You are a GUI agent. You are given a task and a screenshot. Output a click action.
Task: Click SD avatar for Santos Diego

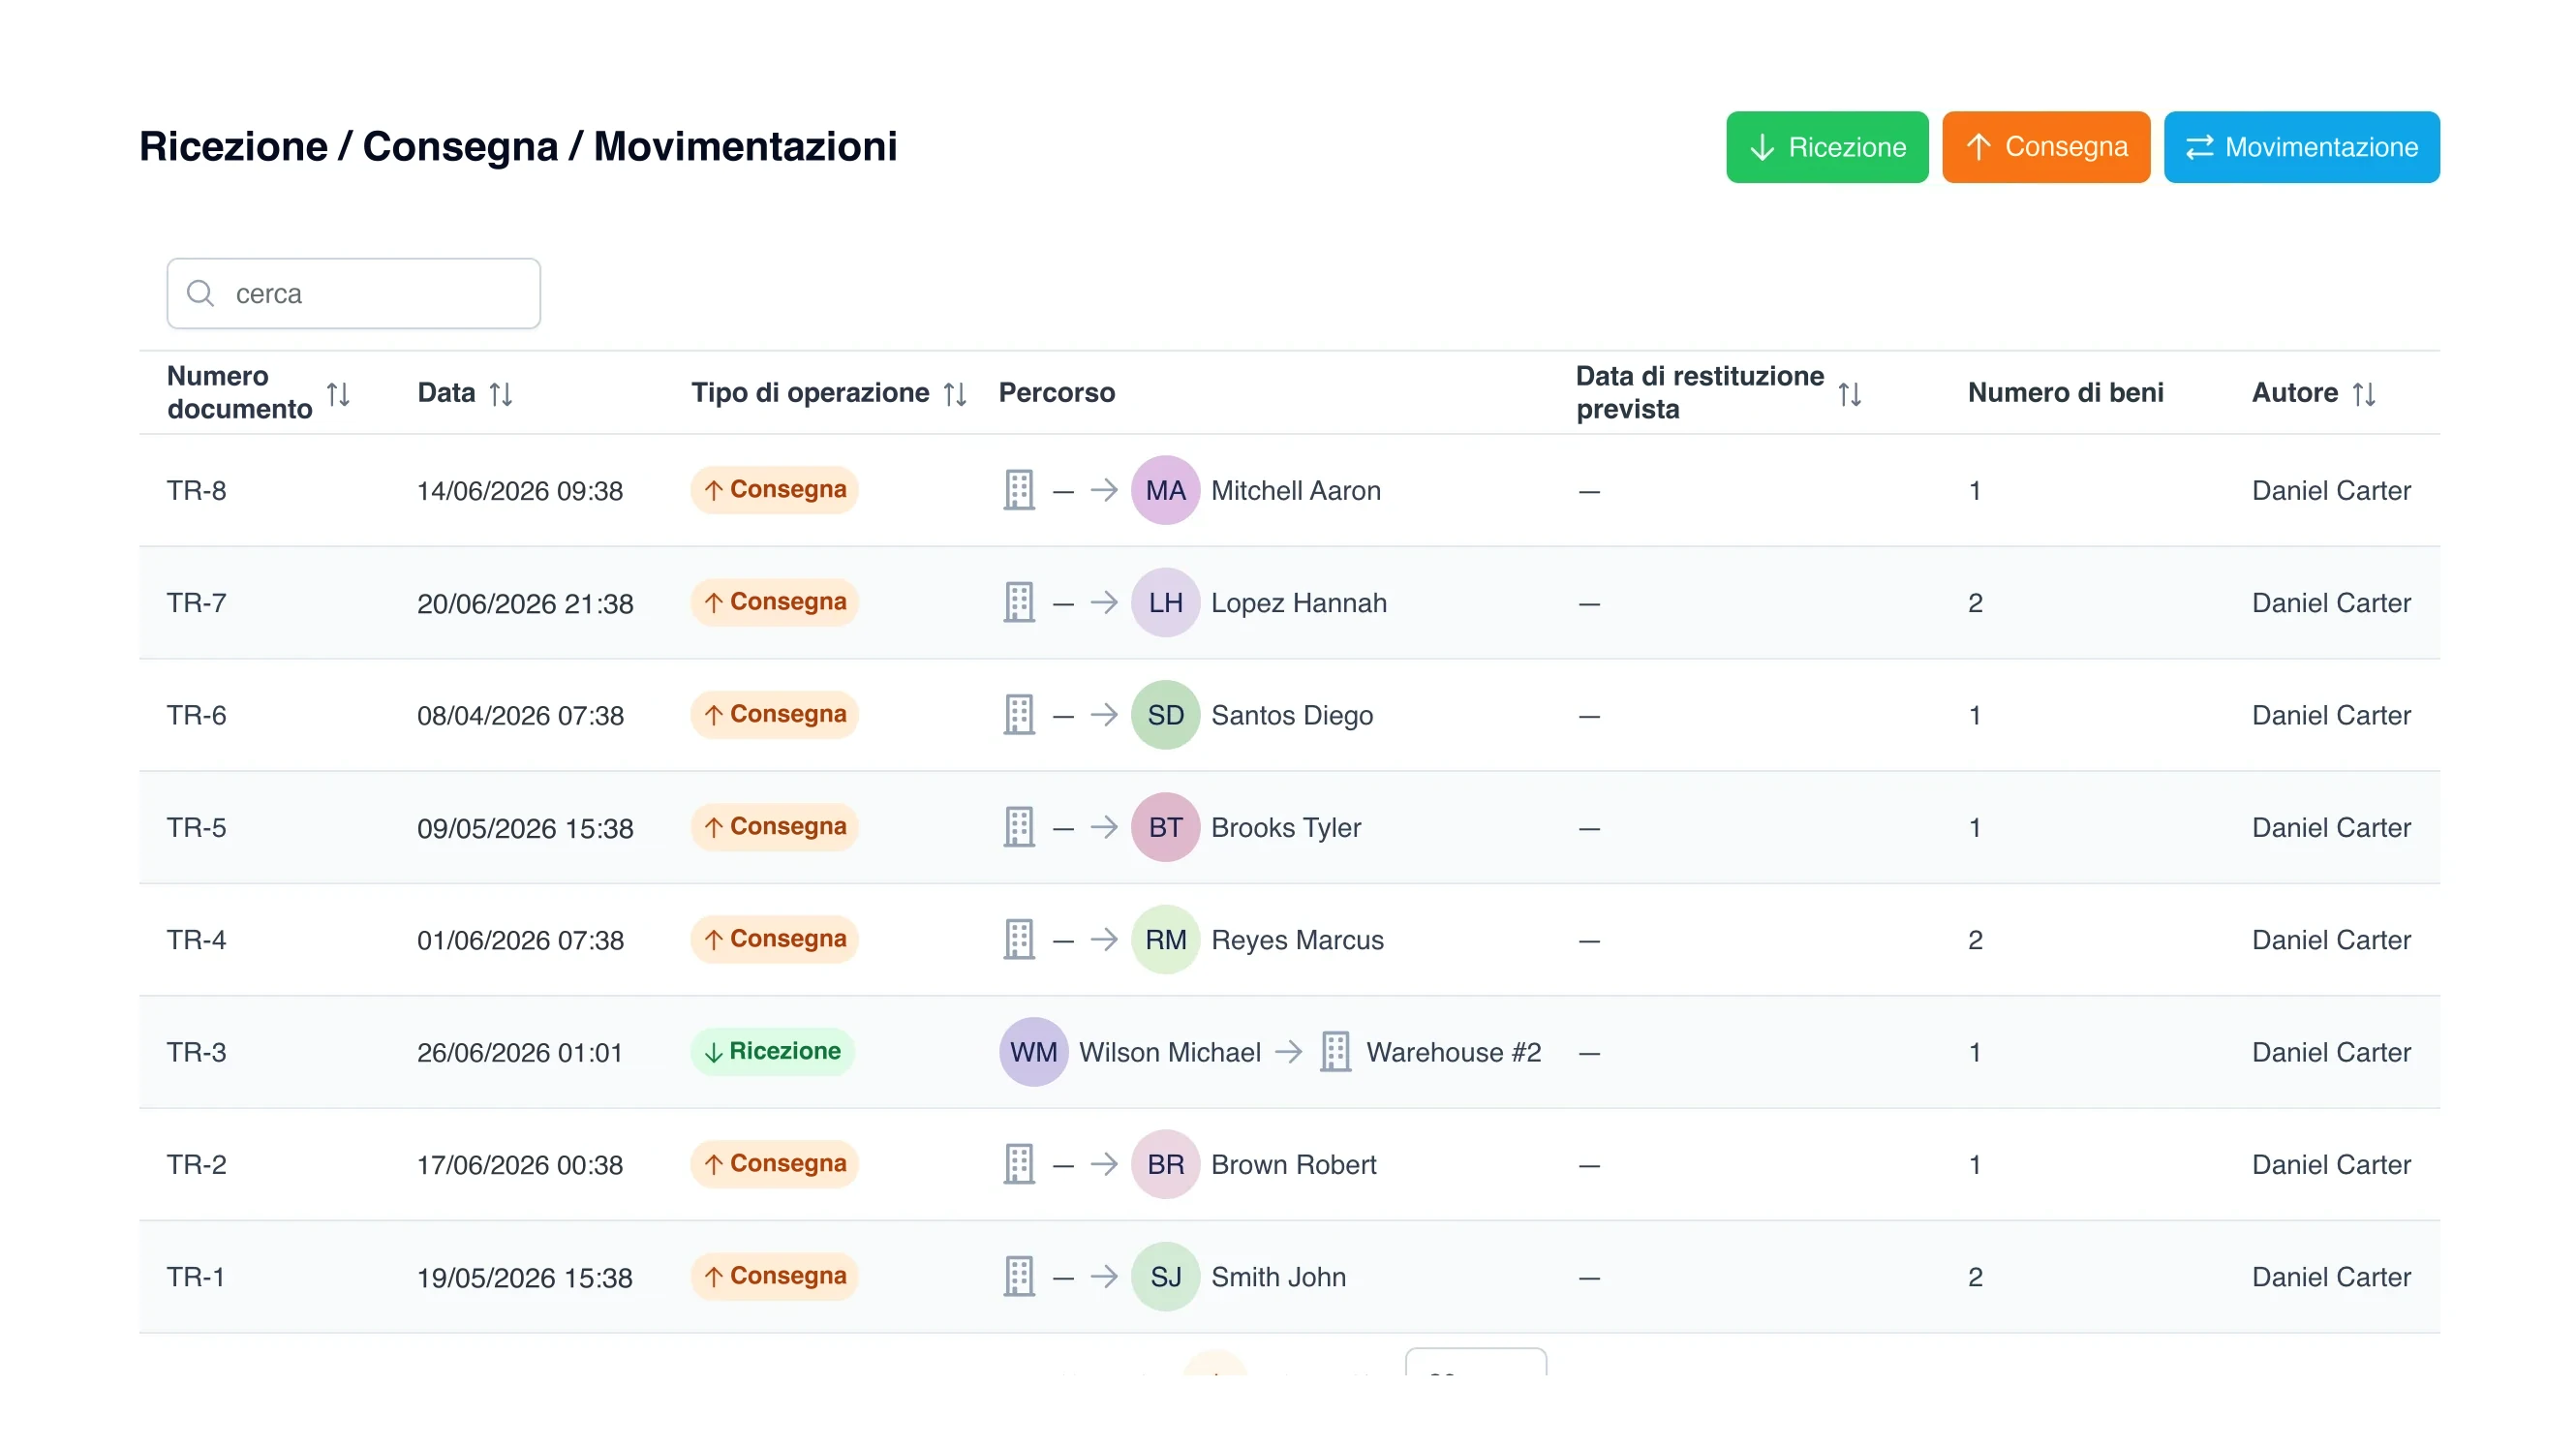pyautogui.click(x=1165, y=715)
